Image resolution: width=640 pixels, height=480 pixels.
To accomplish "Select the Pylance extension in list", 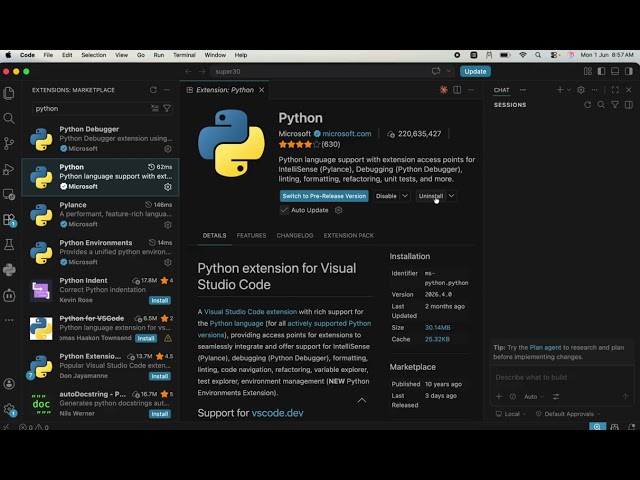I will (100, 215).
